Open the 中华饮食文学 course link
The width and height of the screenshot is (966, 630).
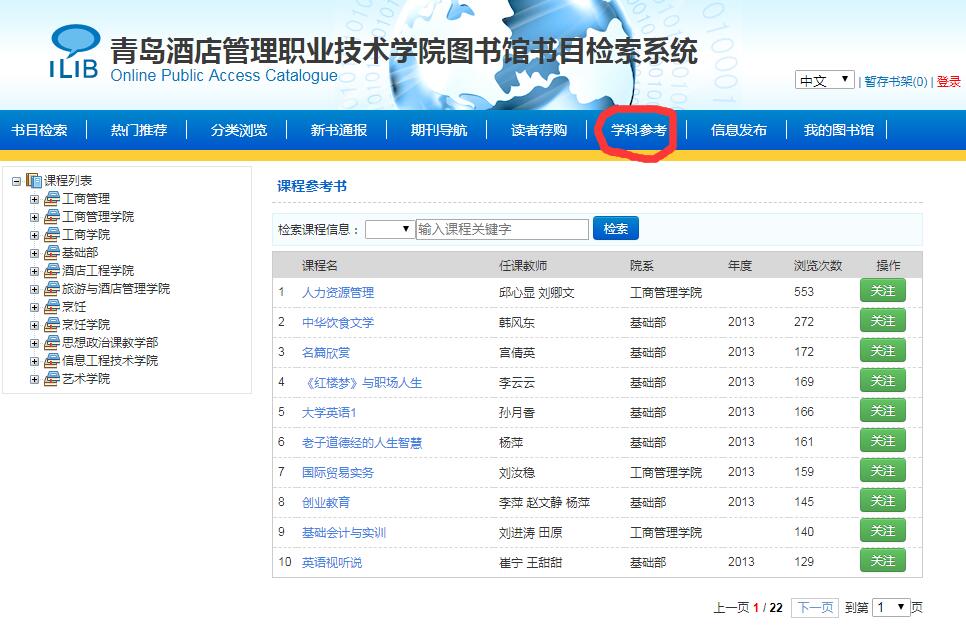(338, 322)
